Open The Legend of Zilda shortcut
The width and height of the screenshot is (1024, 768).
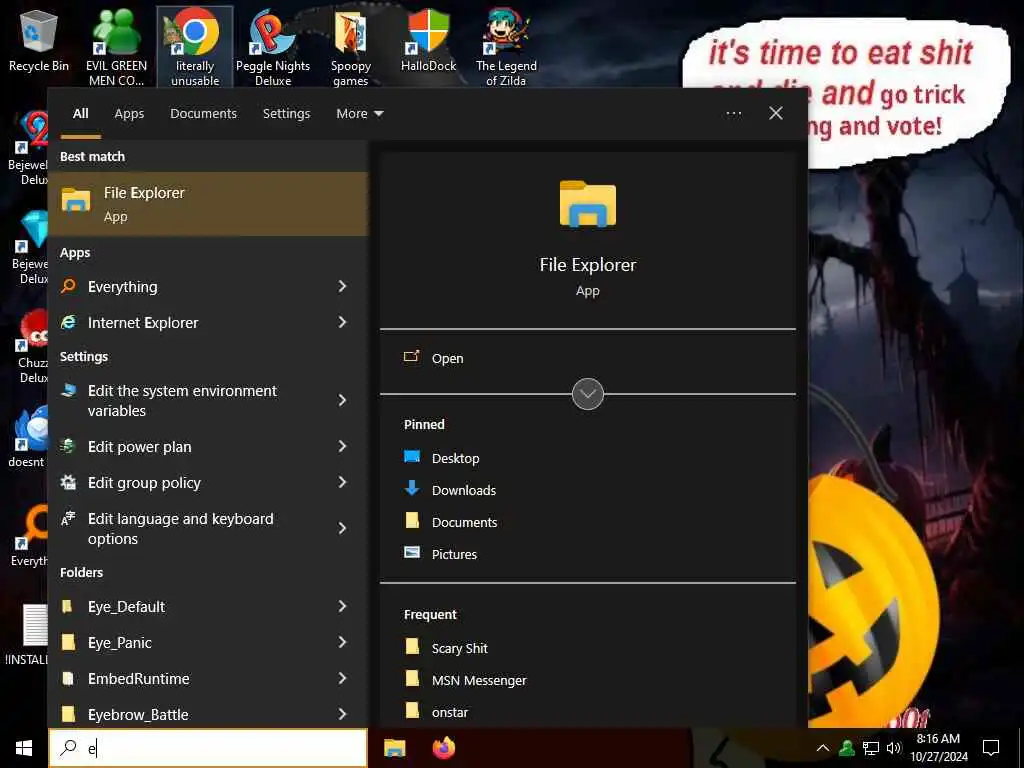(506, 47)
